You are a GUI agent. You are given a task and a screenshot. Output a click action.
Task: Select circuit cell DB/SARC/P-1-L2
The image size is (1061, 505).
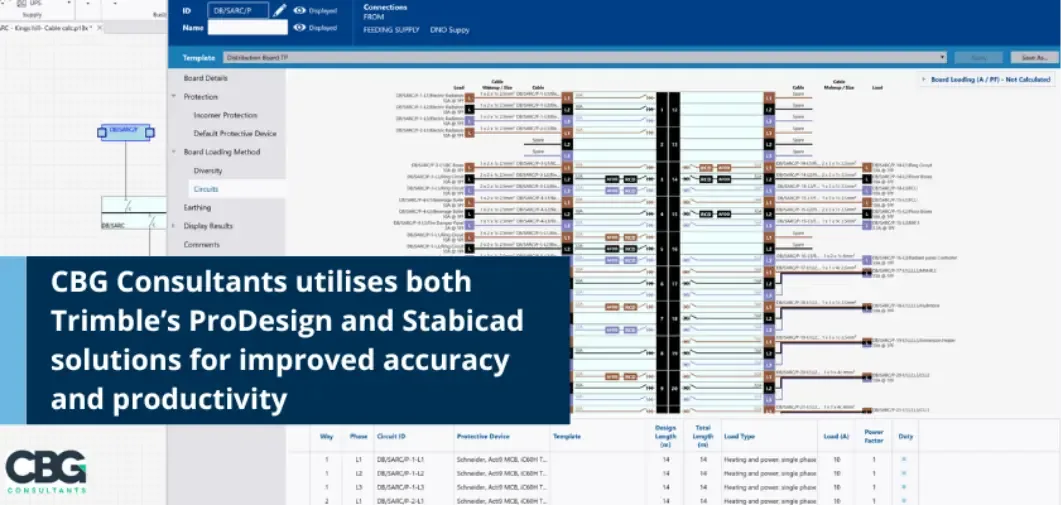pos(399,473)
